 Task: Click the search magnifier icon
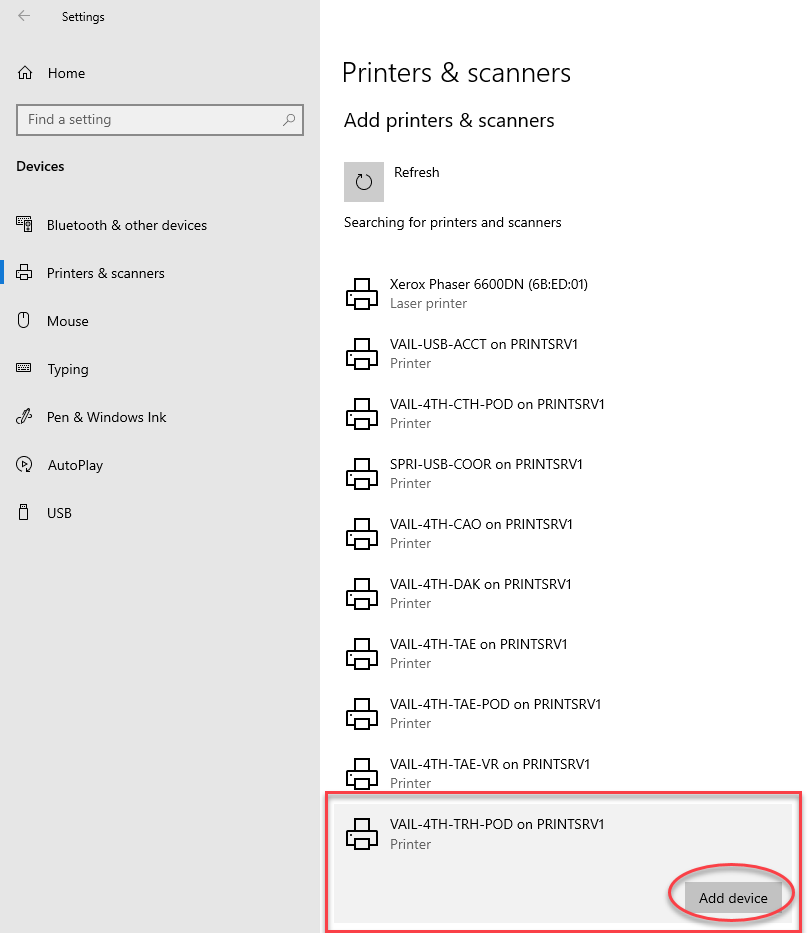[x=289, y=120]
